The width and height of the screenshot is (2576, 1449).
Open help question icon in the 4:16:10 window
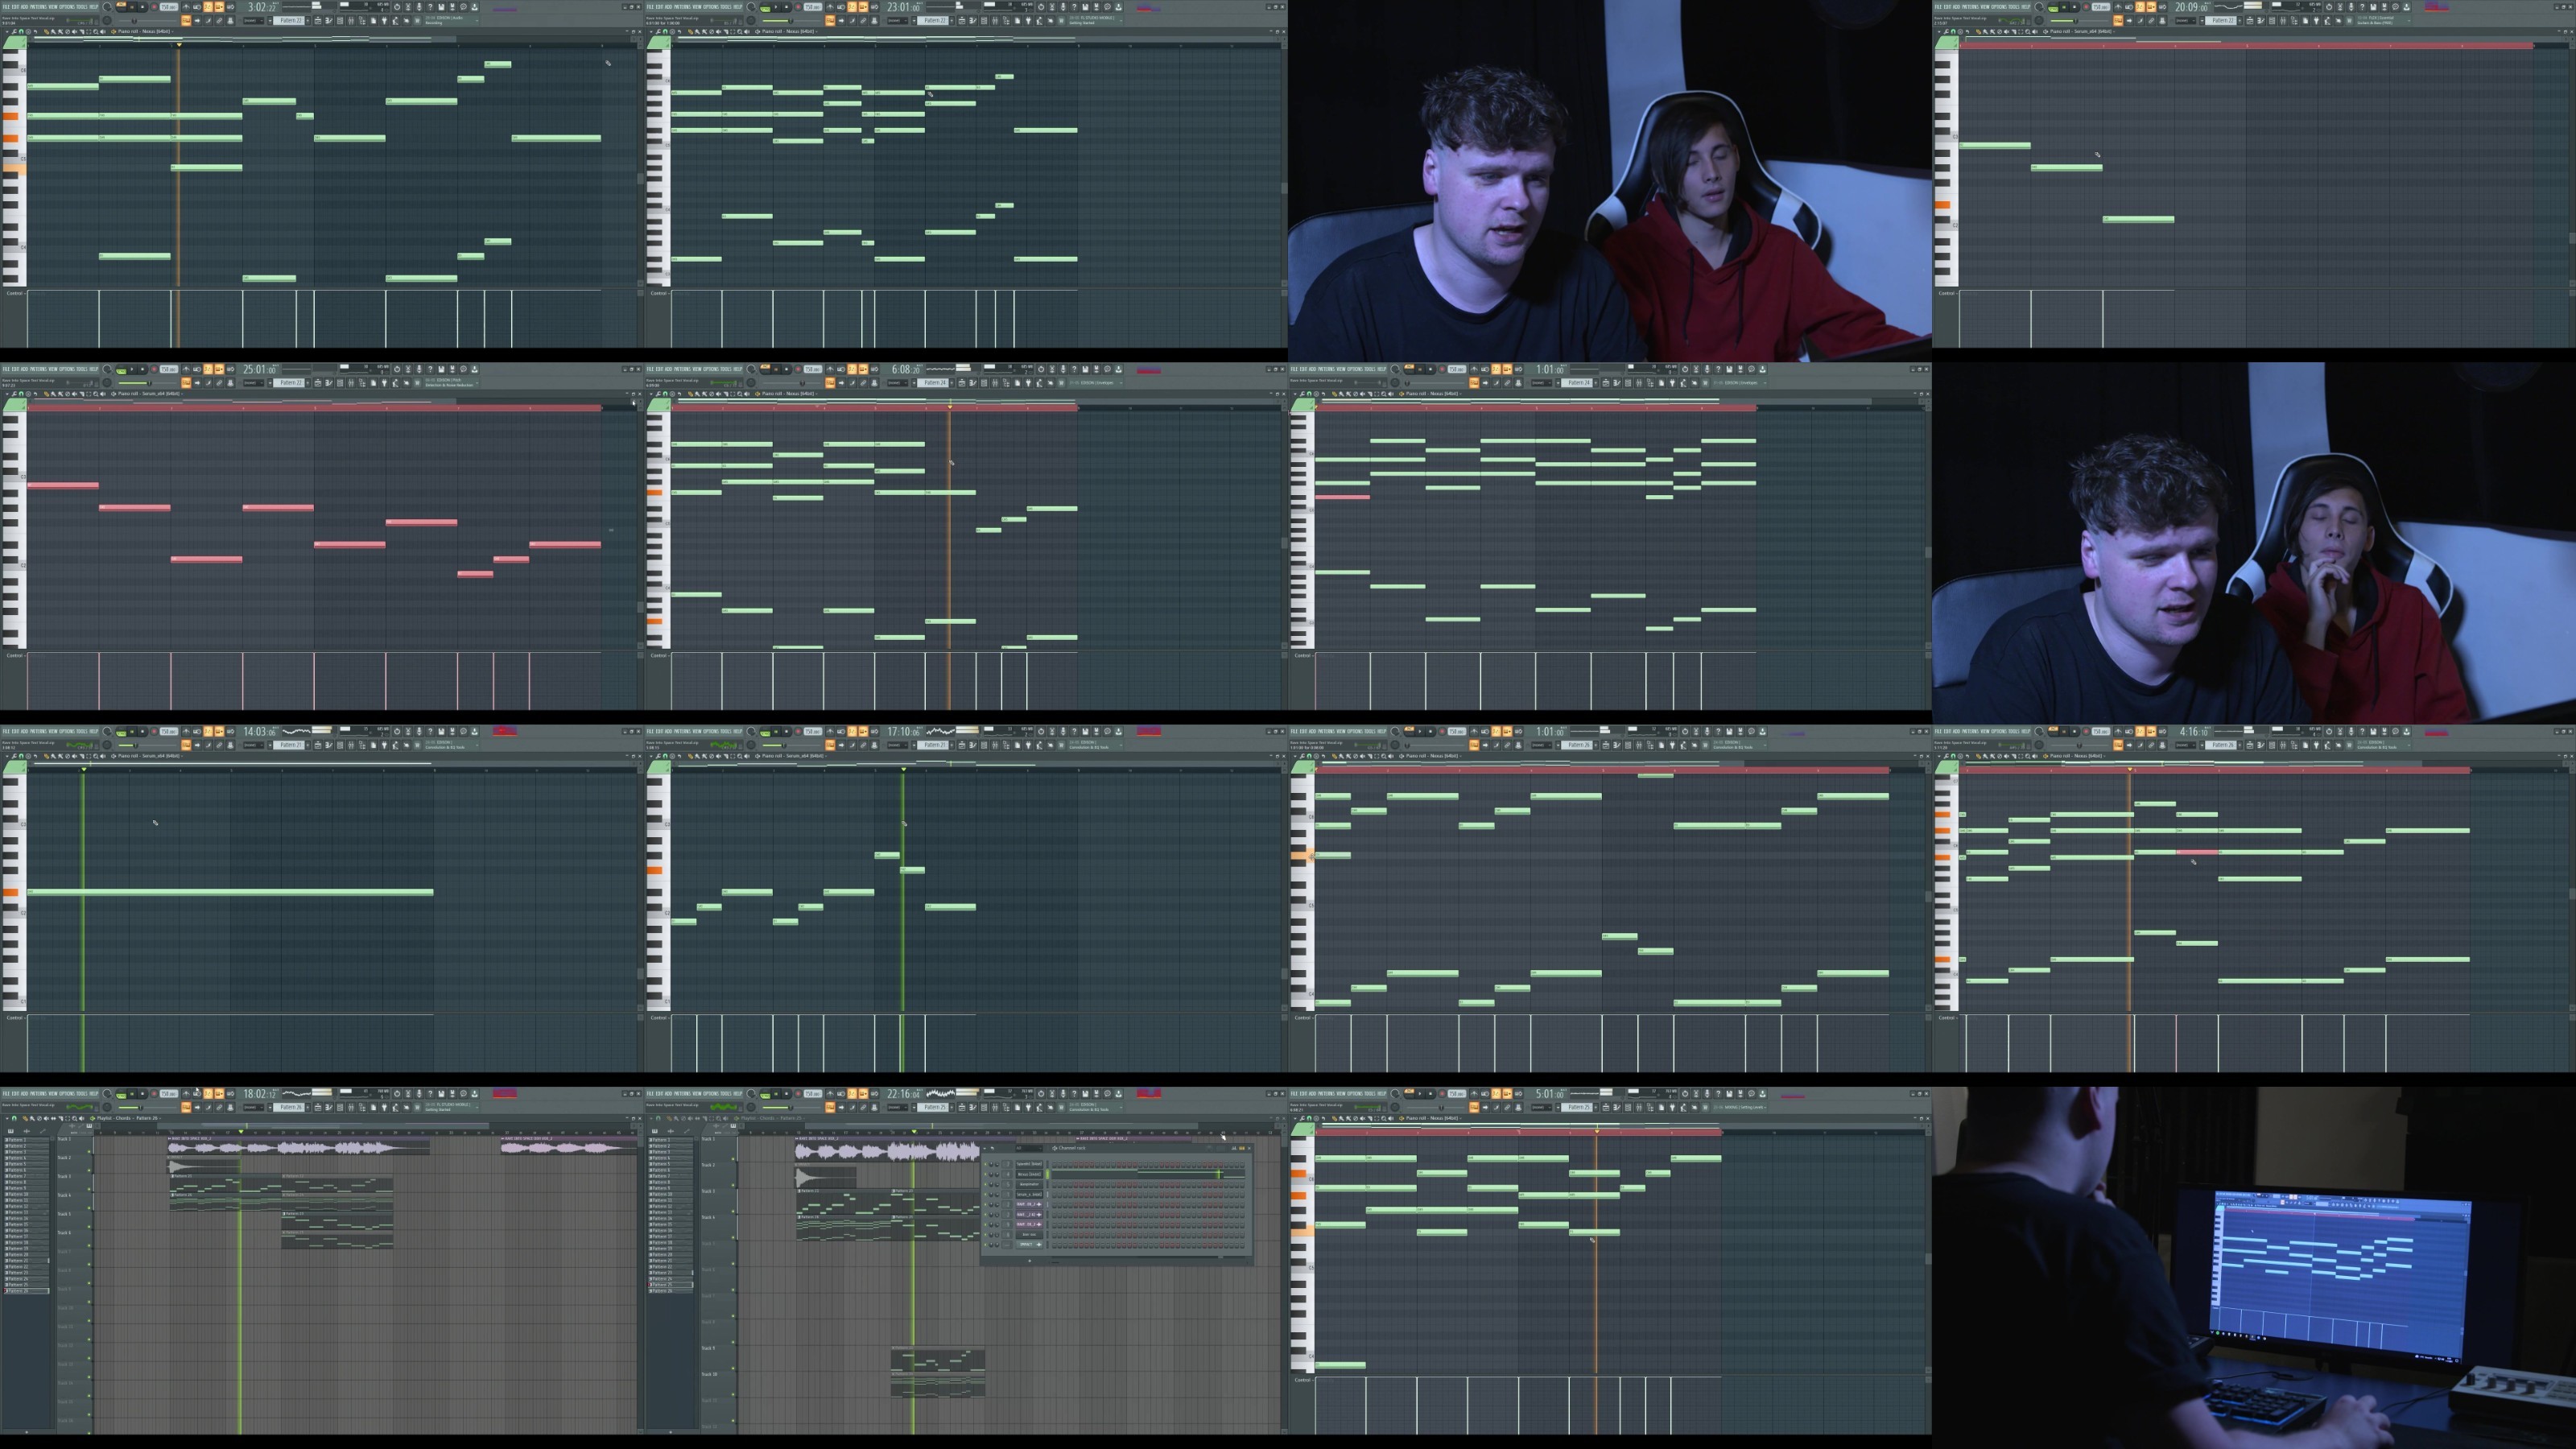coord(2362,731)
